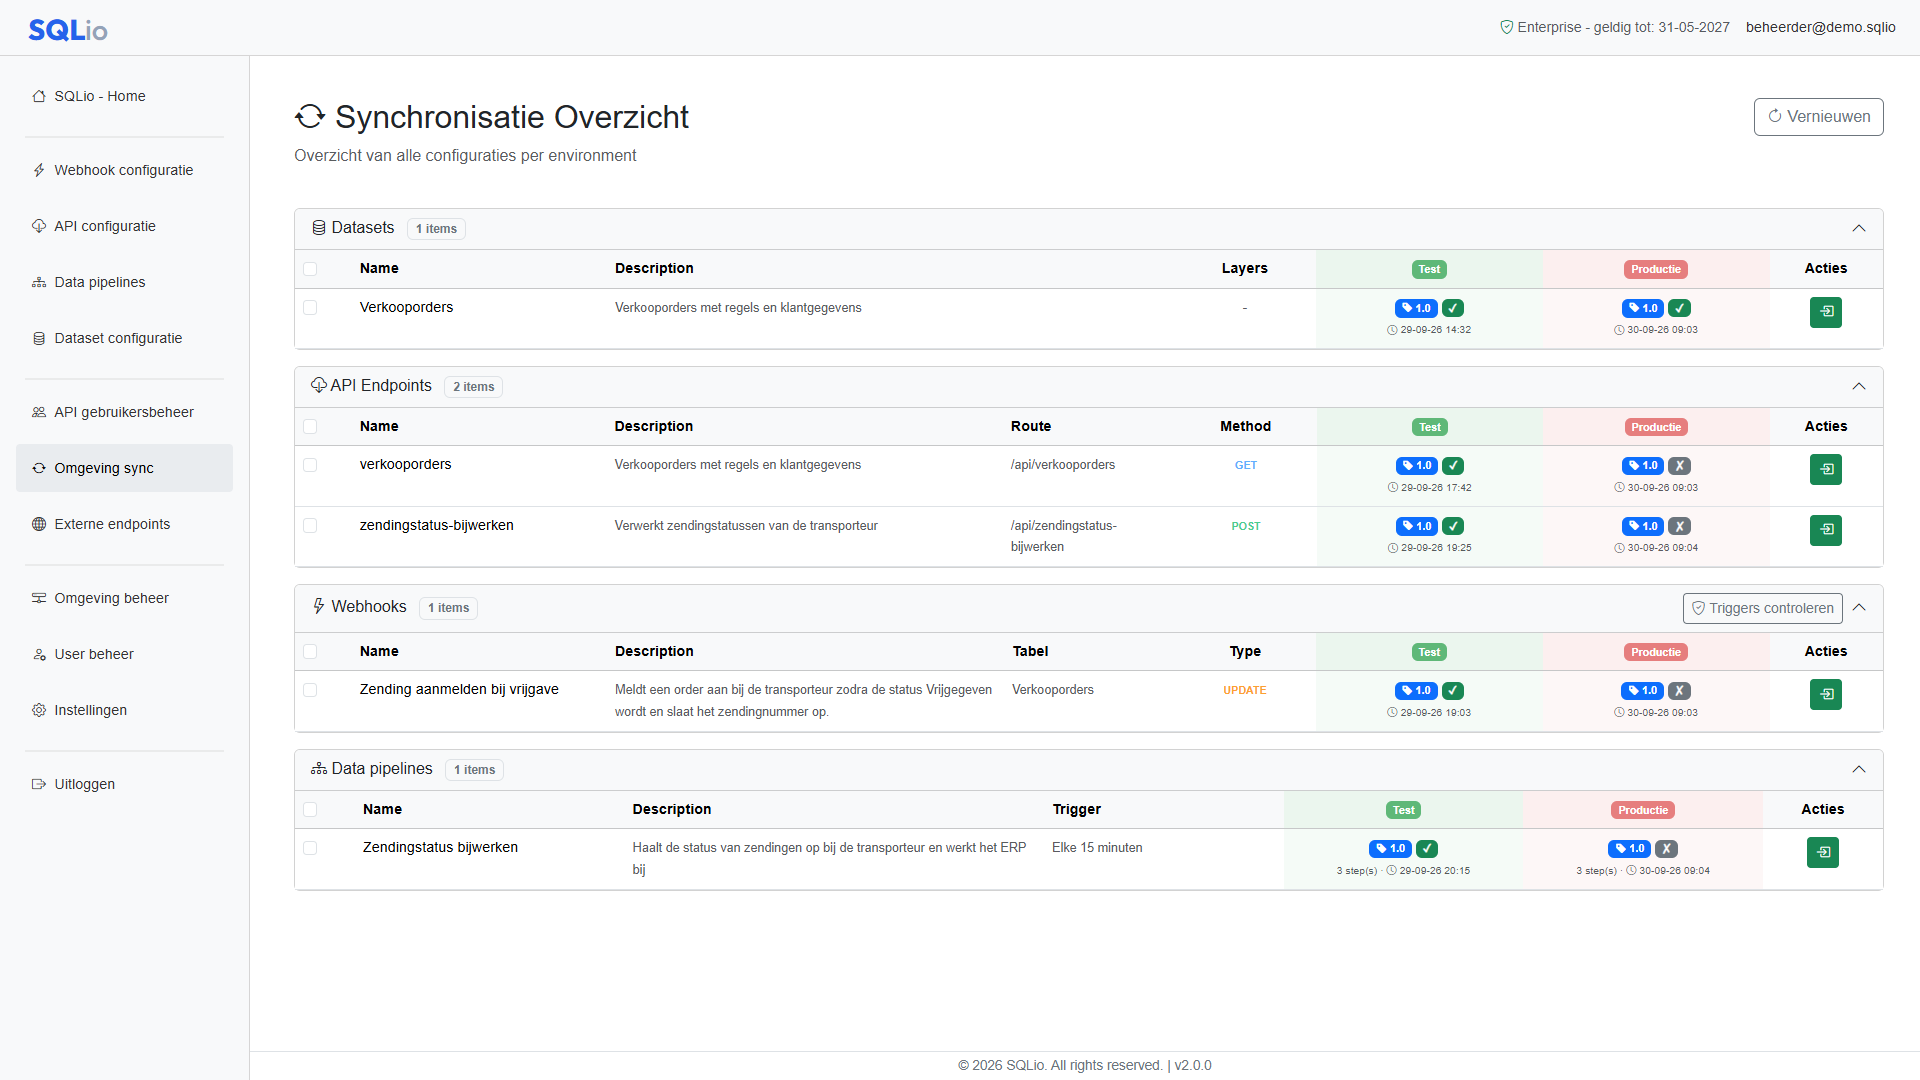Open Webhook configuratie in sidebar

(124, 170)
